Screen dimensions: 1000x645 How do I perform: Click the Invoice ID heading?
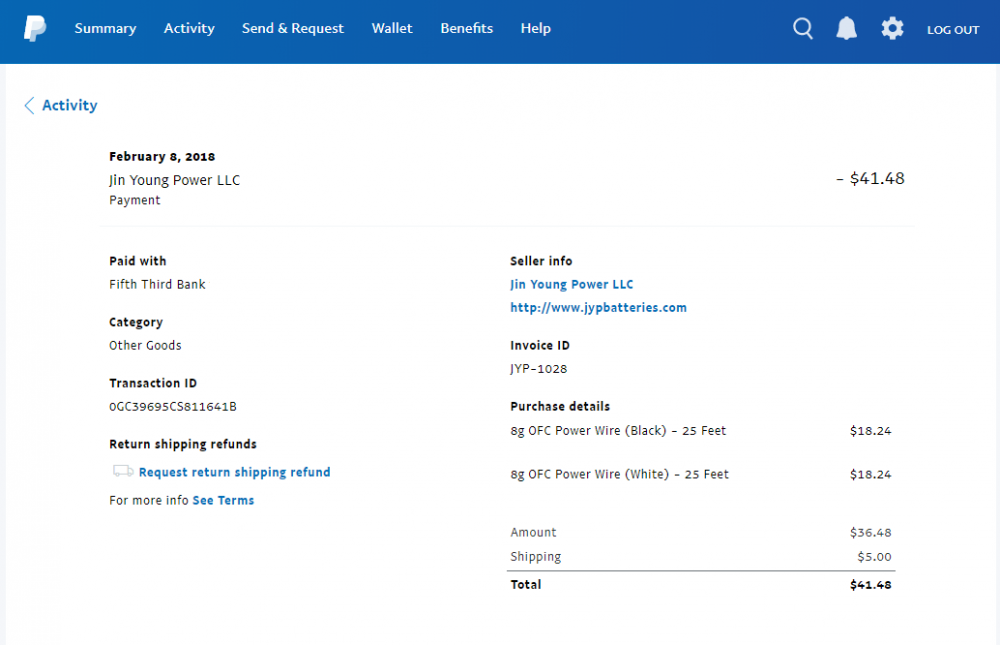pos(540,345)
